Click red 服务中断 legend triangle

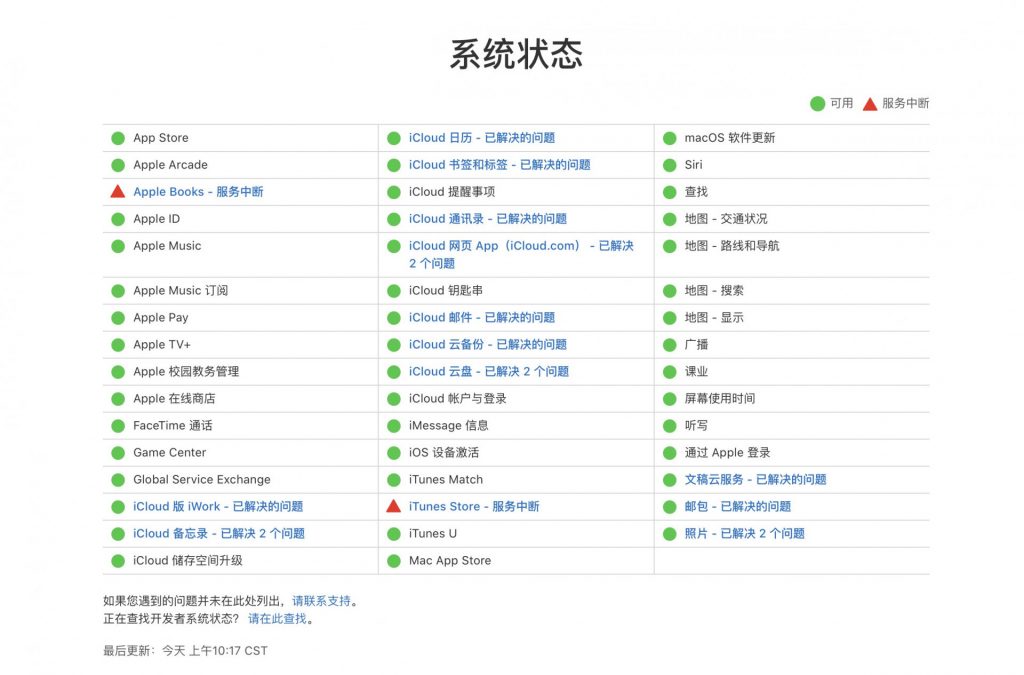[869, 103]
